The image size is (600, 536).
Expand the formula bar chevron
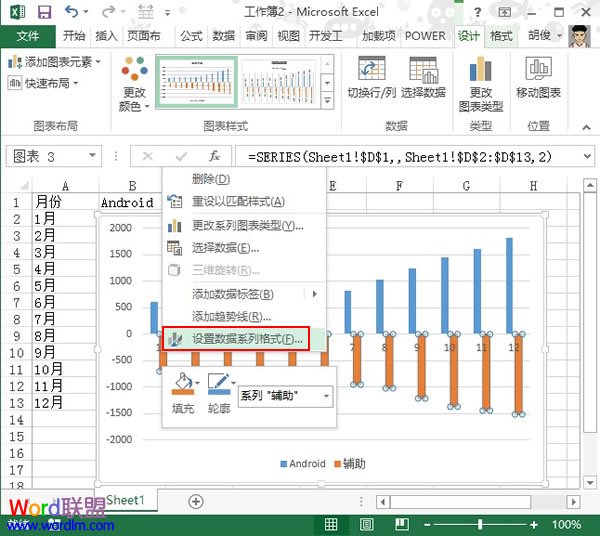587,156
